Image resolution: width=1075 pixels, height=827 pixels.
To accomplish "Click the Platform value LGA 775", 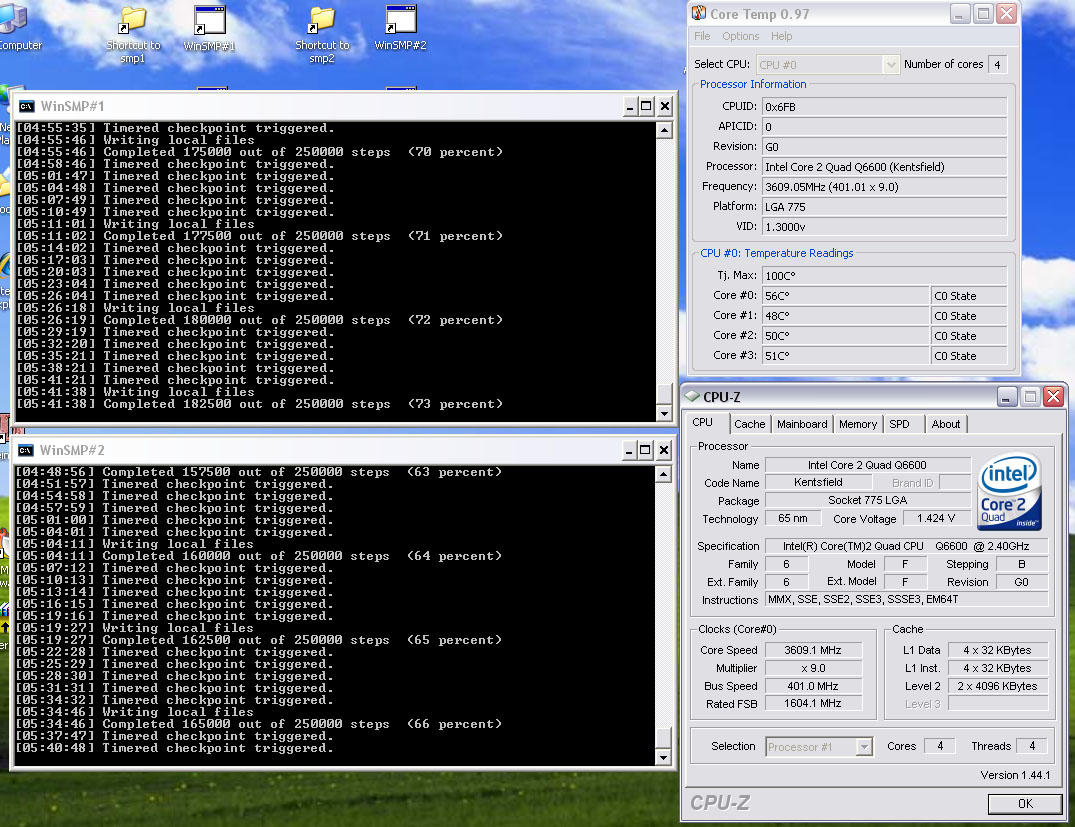I will click(x=884, y=206).
